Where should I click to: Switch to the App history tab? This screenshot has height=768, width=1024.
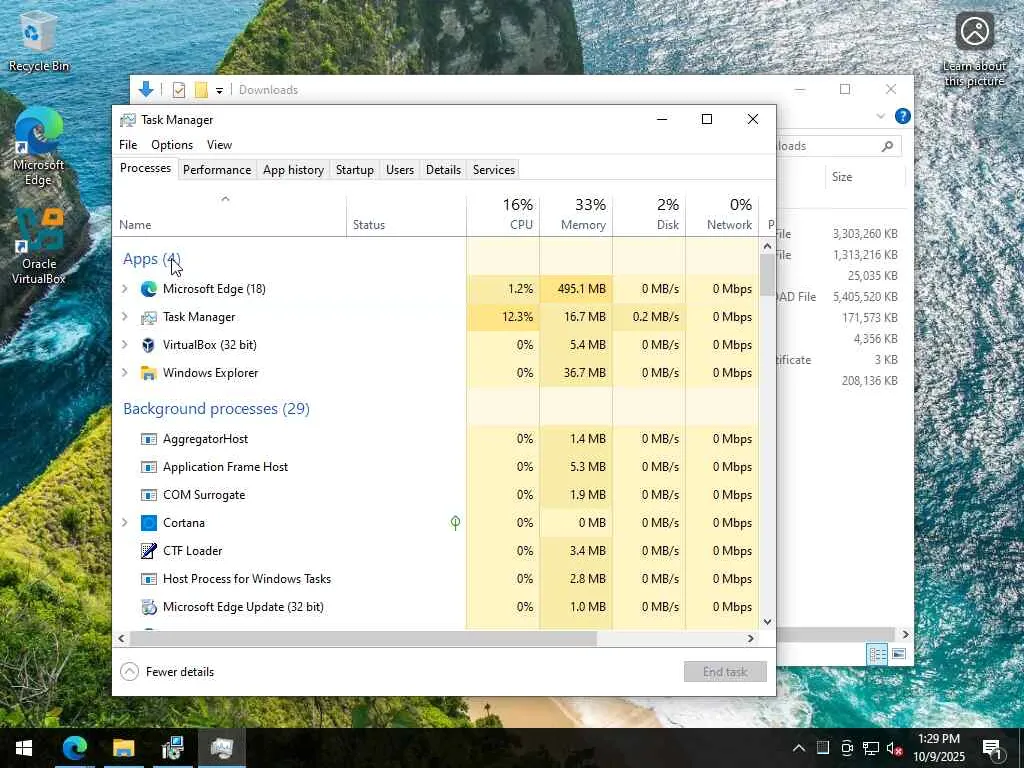(293, 170)
